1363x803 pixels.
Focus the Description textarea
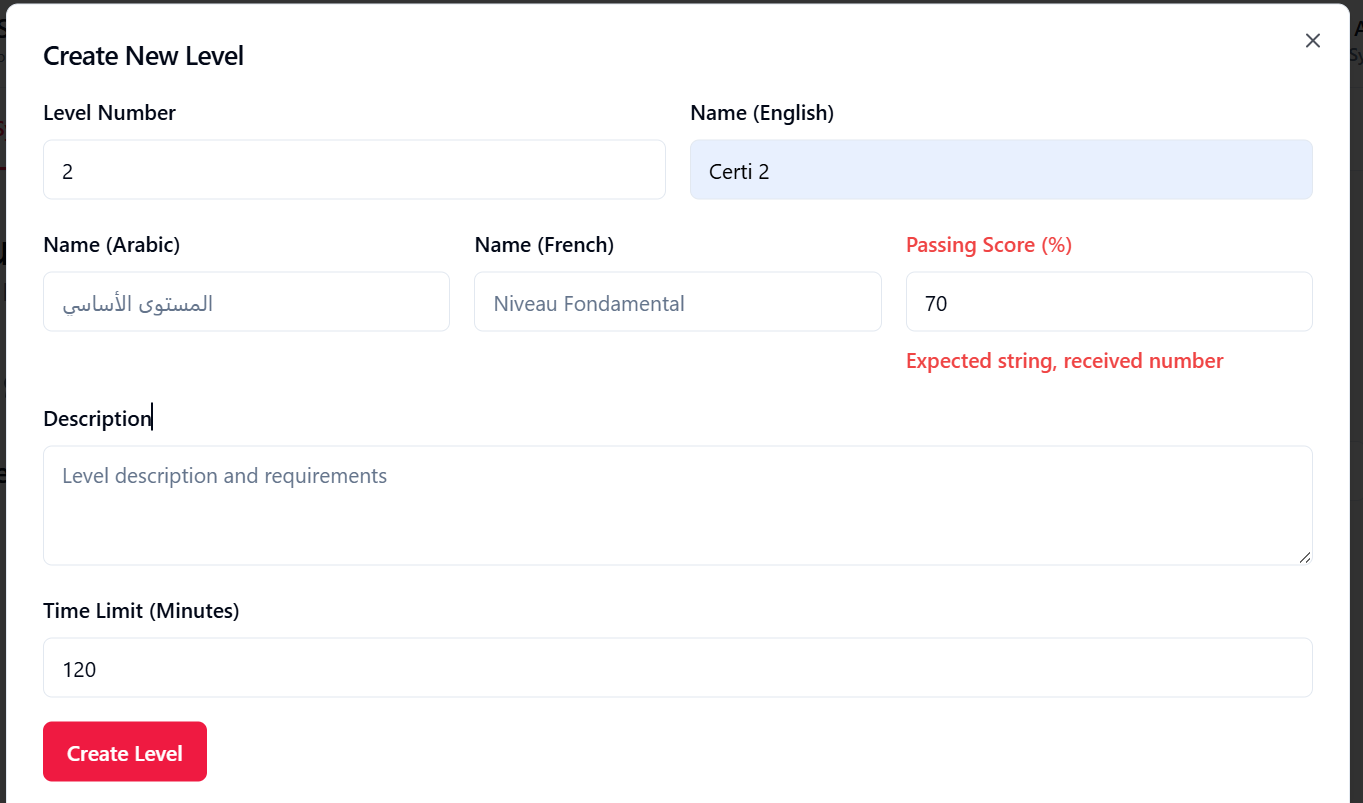point(677,505)
